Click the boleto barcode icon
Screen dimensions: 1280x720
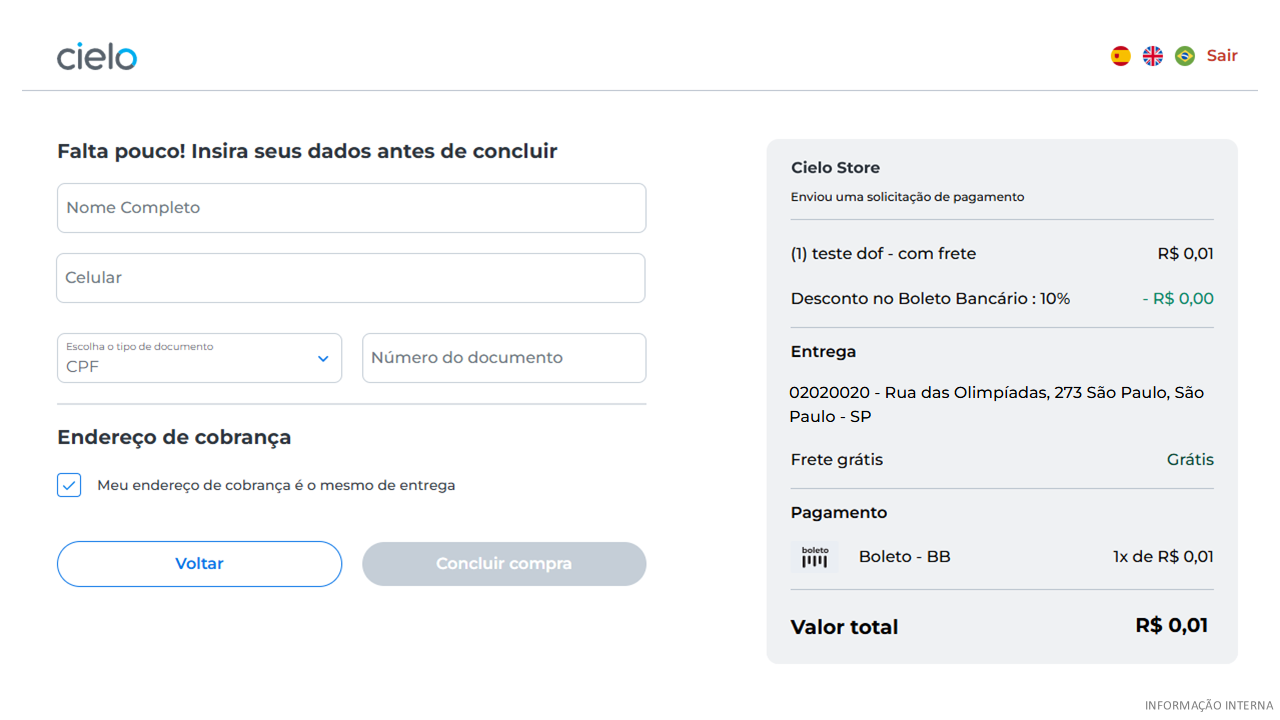(x=814, y=557)
